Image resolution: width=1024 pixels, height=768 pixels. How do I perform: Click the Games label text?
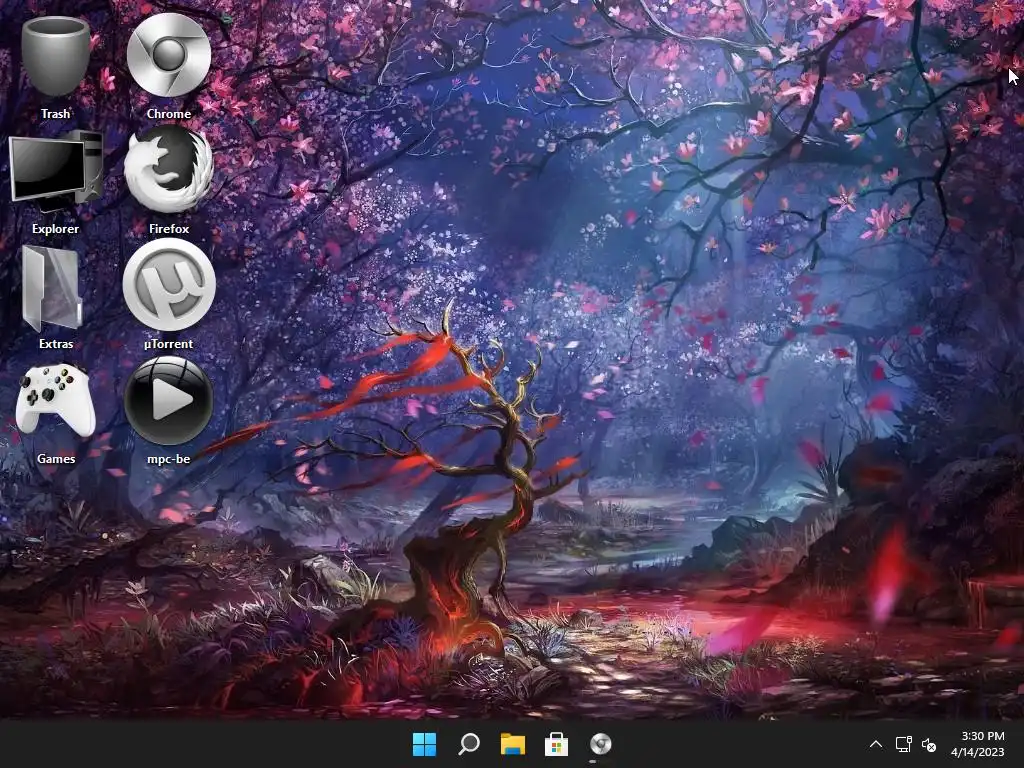pos(56,458)
